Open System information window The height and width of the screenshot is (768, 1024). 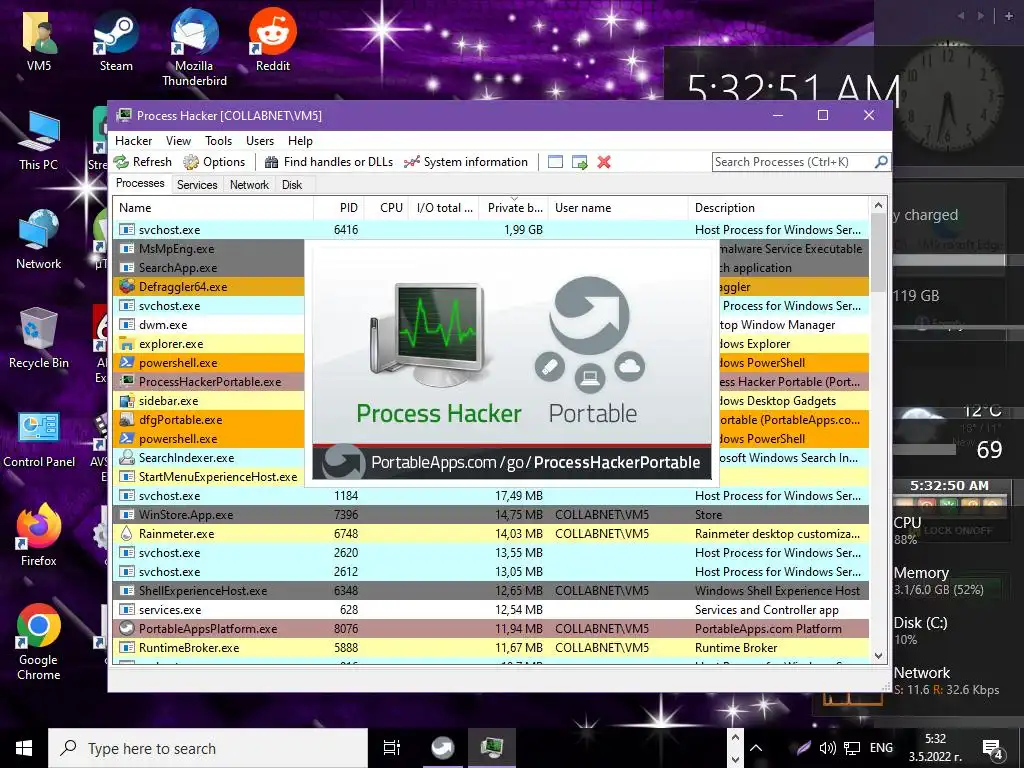(x=466, y=162)
